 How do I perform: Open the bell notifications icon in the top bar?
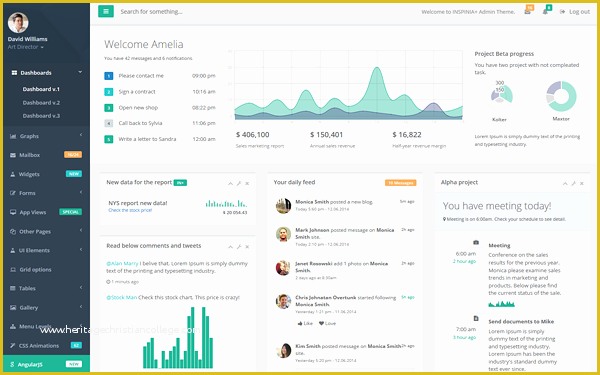coord(545,12)
